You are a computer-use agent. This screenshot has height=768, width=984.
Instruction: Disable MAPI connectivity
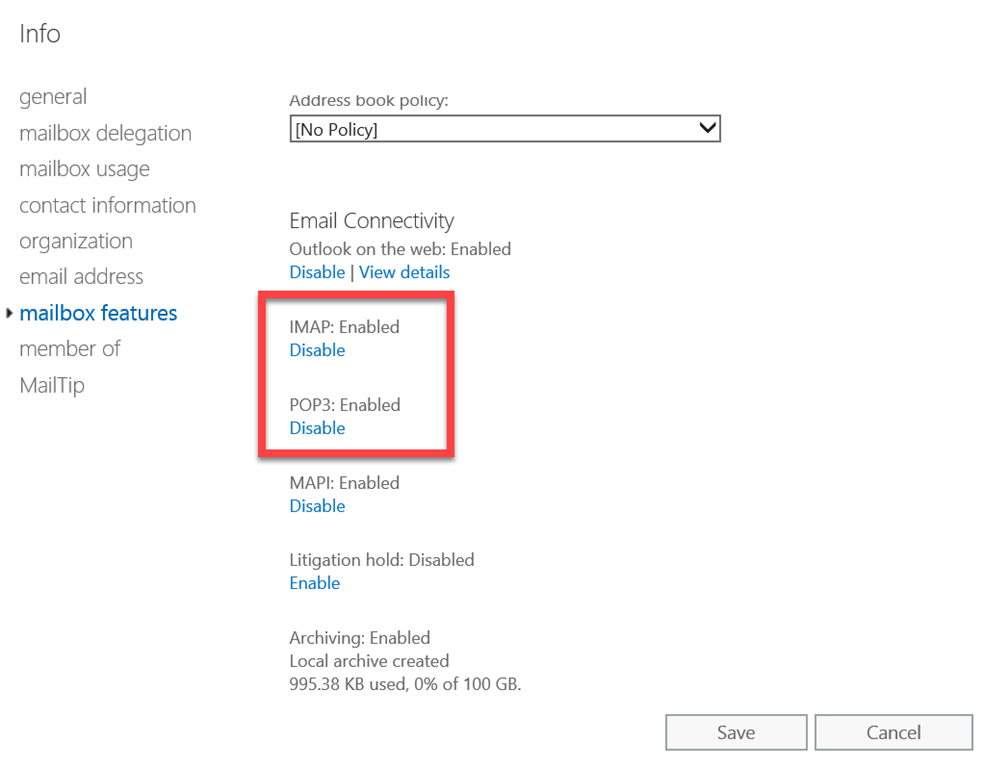317,506
